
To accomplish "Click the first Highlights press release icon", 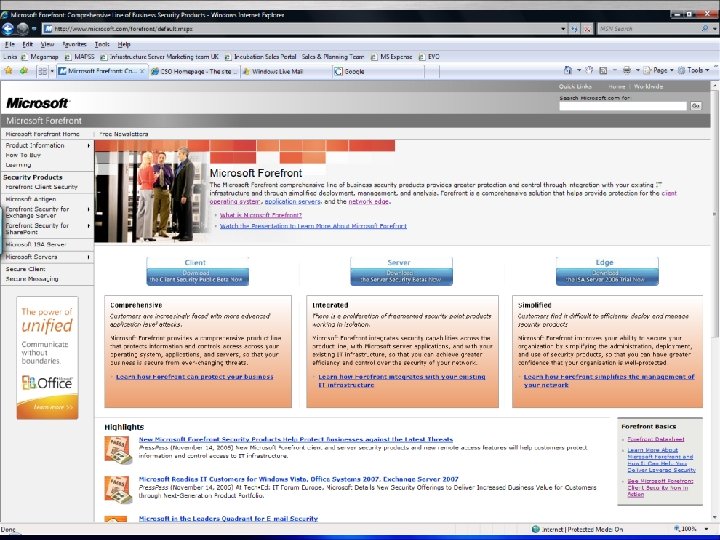I will tap(118, 450).
